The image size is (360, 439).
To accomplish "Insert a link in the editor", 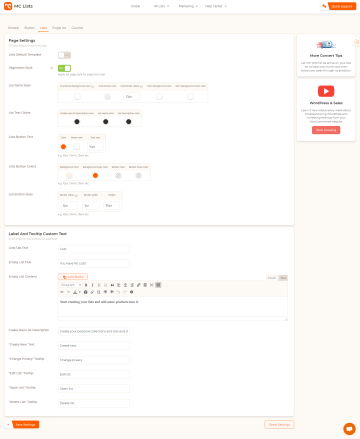I will click(139, 285).
